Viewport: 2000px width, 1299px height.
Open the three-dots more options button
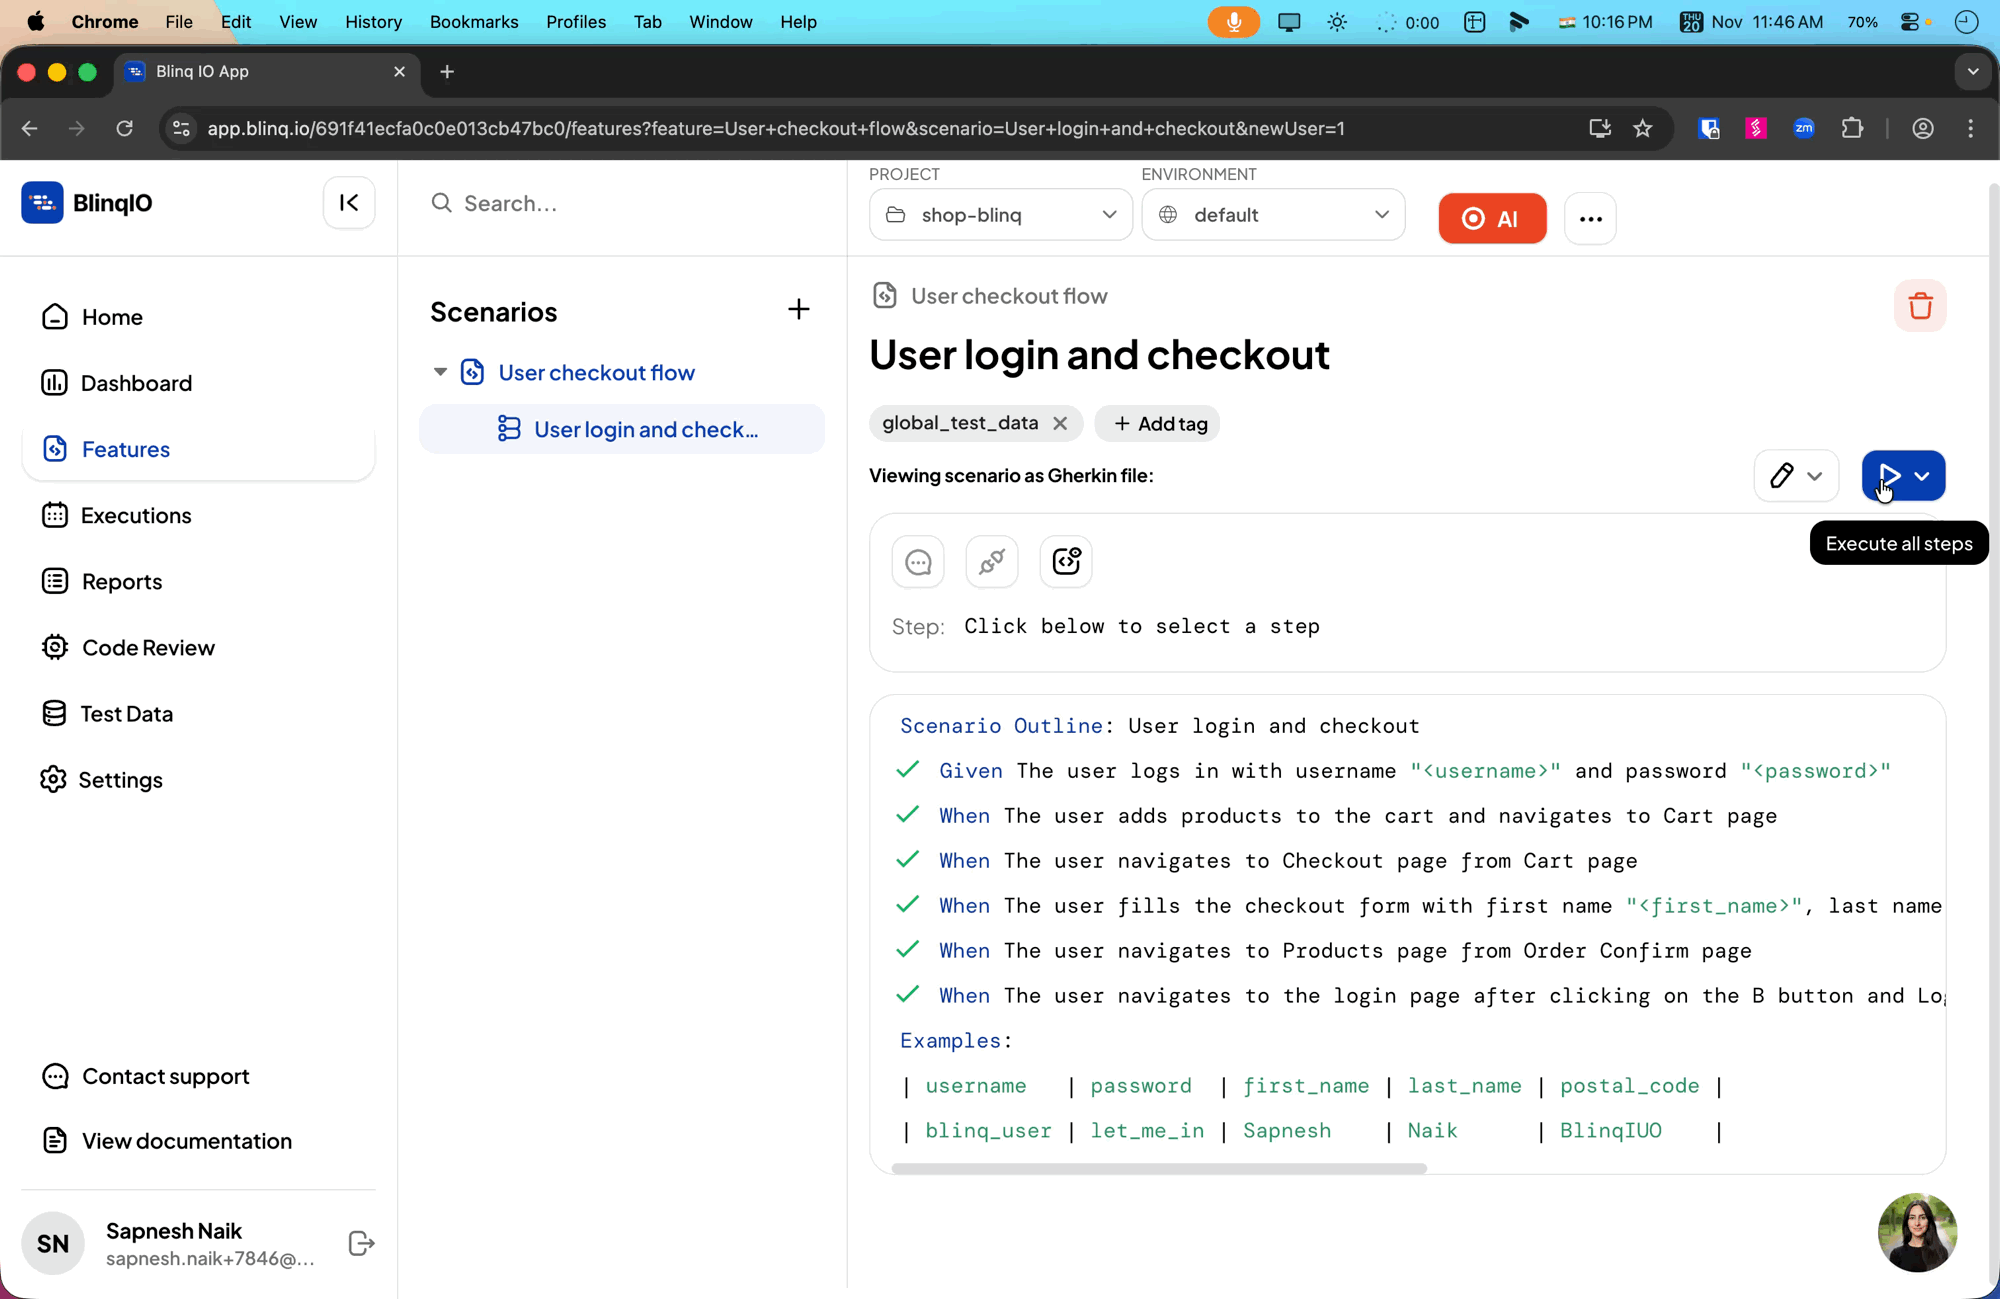tap(1590, 218)
